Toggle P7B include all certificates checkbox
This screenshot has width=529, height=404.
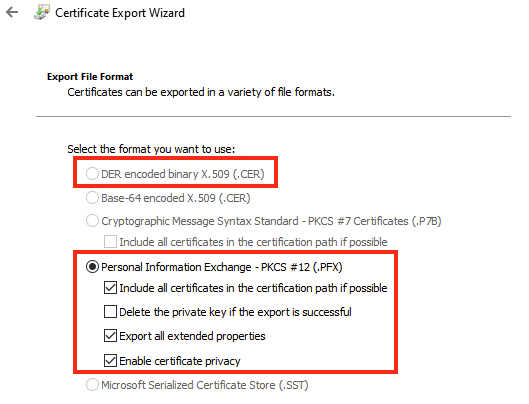110,242
